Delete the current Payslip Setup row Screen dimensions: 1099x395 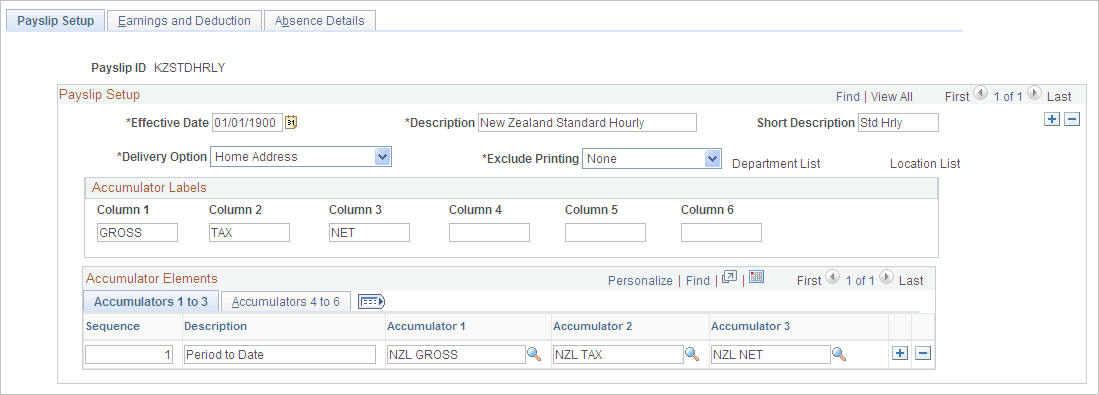point(1072,119)
